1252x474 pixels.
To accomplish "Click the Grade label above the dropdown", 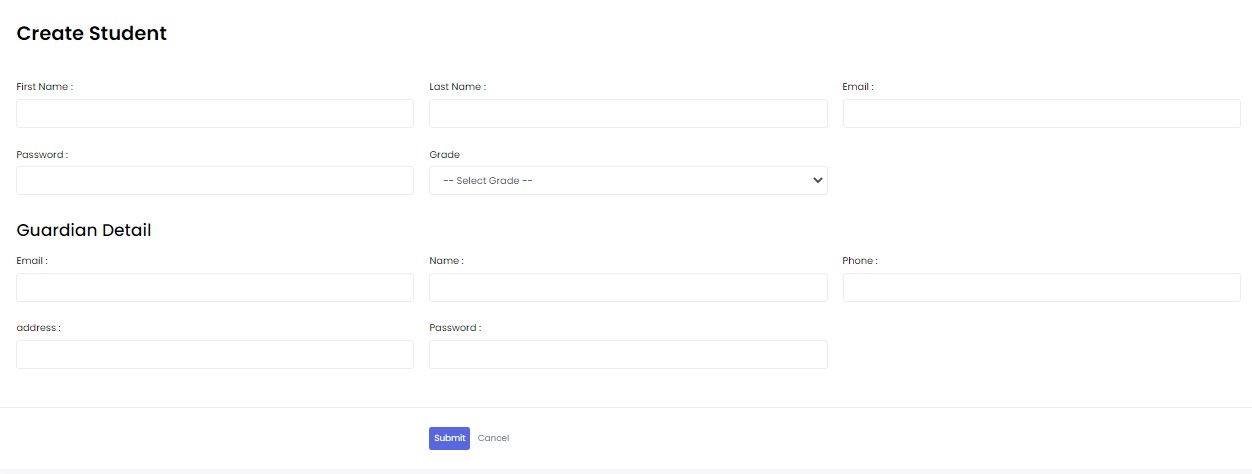I will pos(444,155).
